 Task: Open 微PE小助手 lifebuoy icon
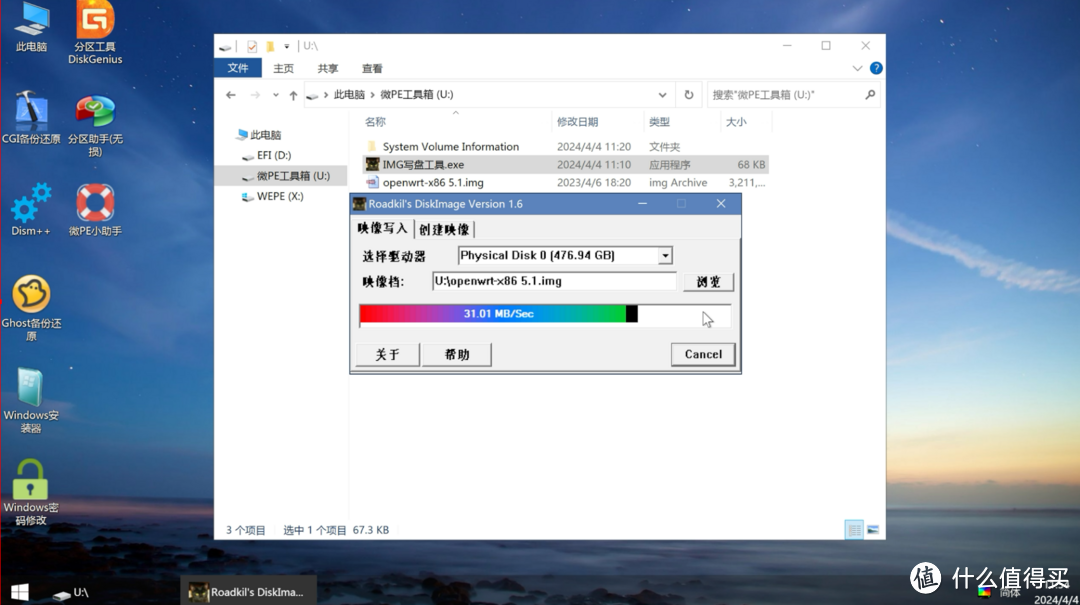(x=95, y=209)
